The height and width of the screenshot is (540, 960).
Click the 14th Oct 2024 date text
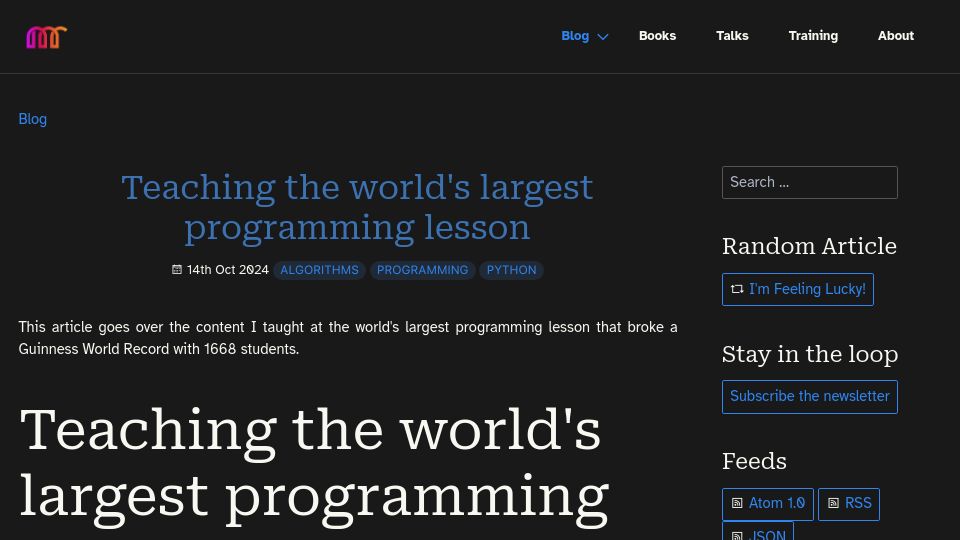pos(228,270)
